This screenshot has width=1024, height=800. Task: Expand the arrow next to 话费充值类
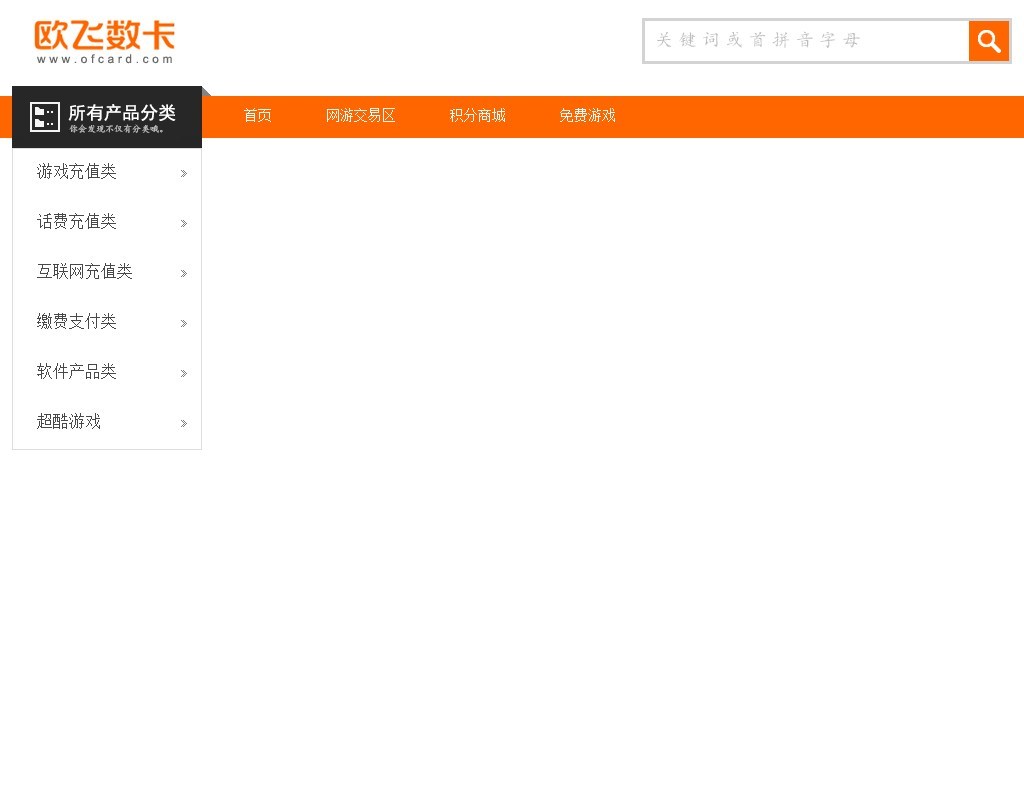(184, 223)
